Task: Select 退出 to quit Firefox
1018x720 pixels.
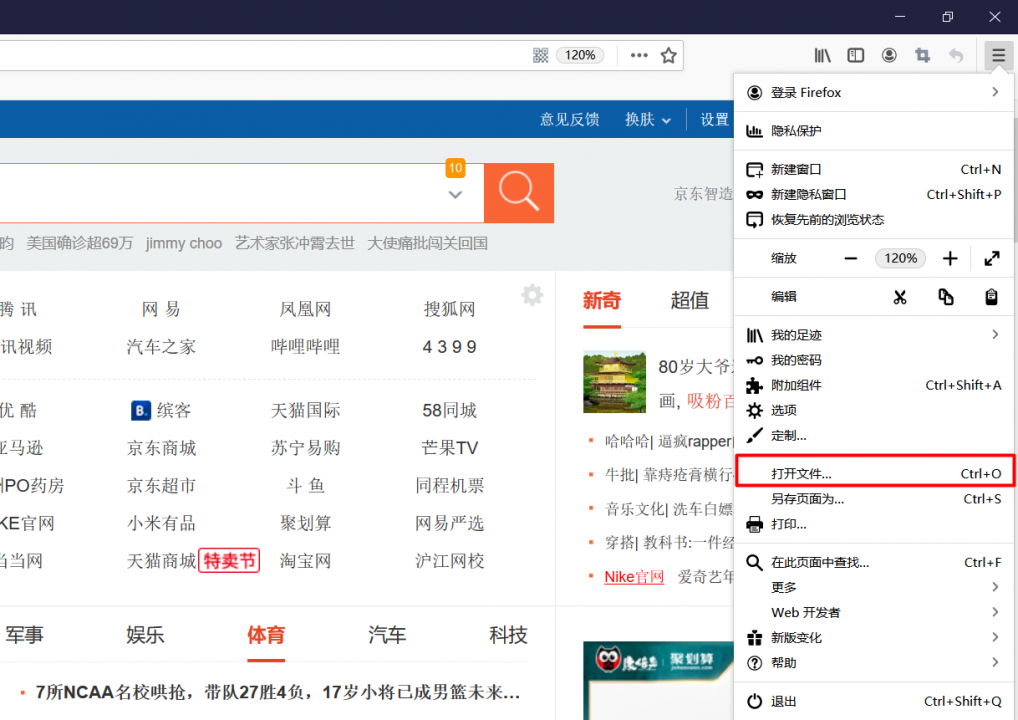Action: (x=874, y=701)
